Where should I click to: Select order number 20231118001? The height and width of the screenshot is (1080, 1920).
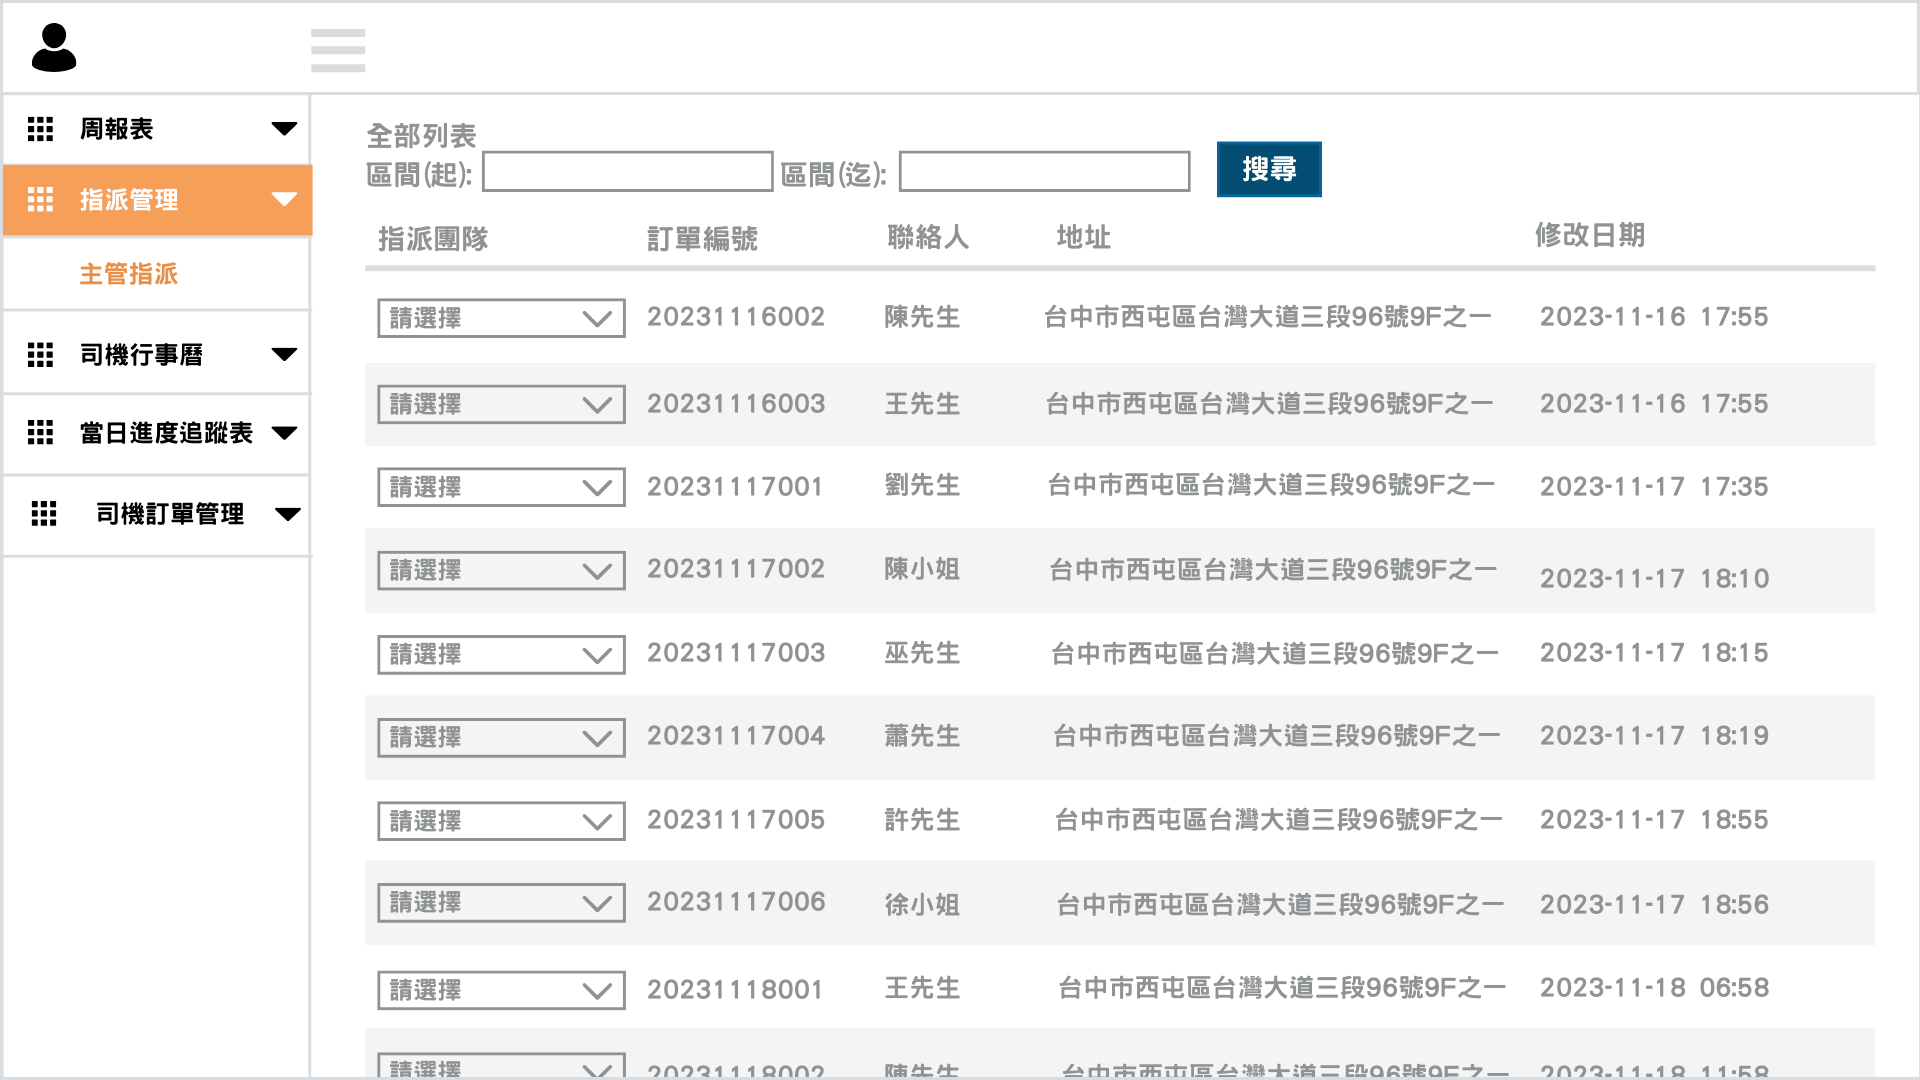pyautogui.click(x=735, y=990)
